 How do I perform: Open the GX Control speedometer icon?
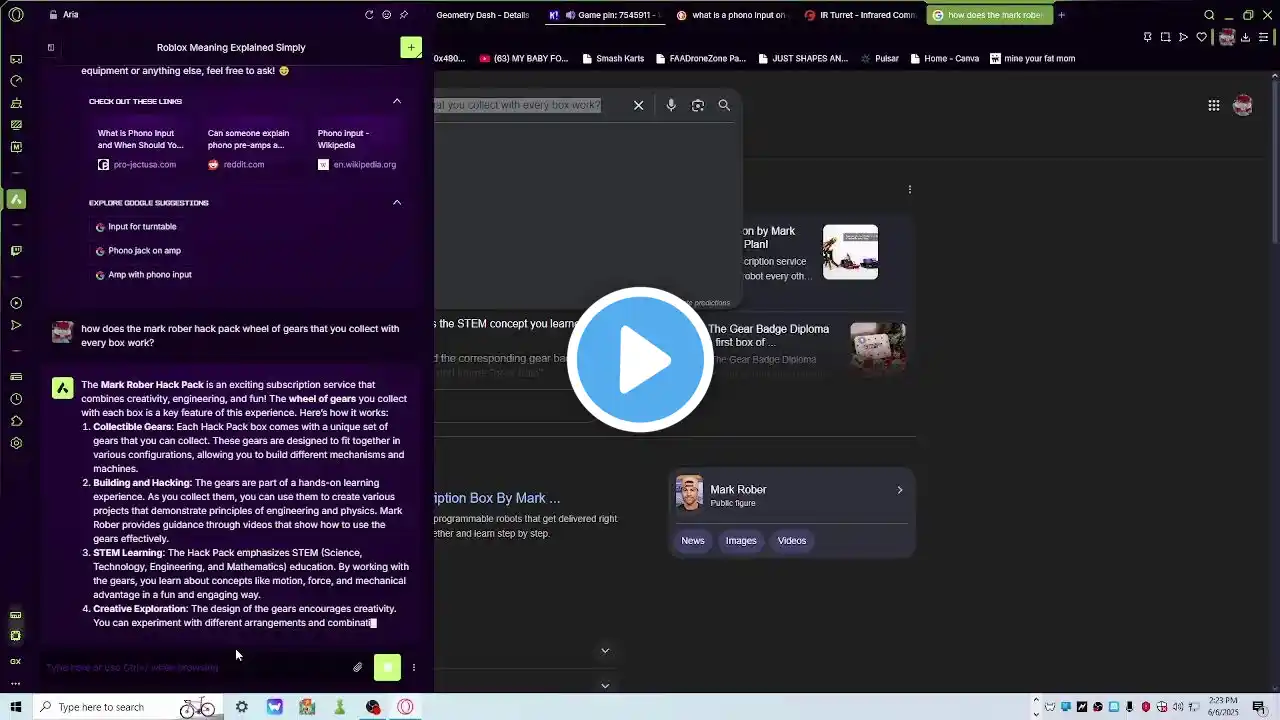[16, 81]
